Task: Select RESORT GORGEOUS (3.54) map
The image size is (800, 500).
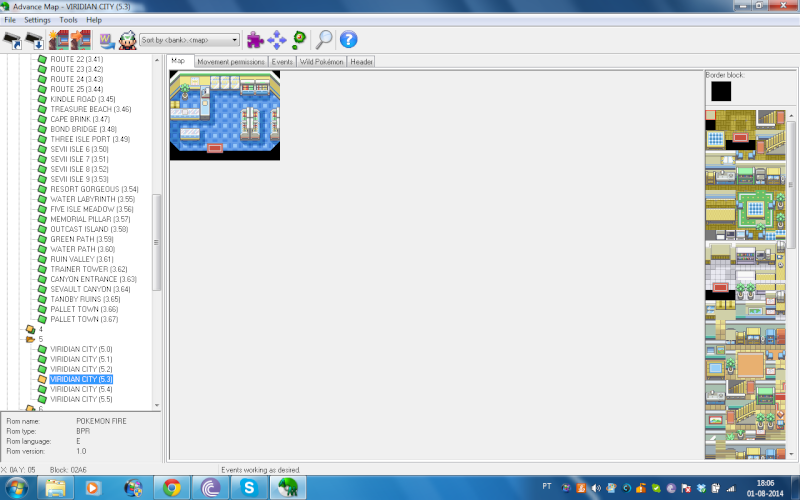Action: 94,189
